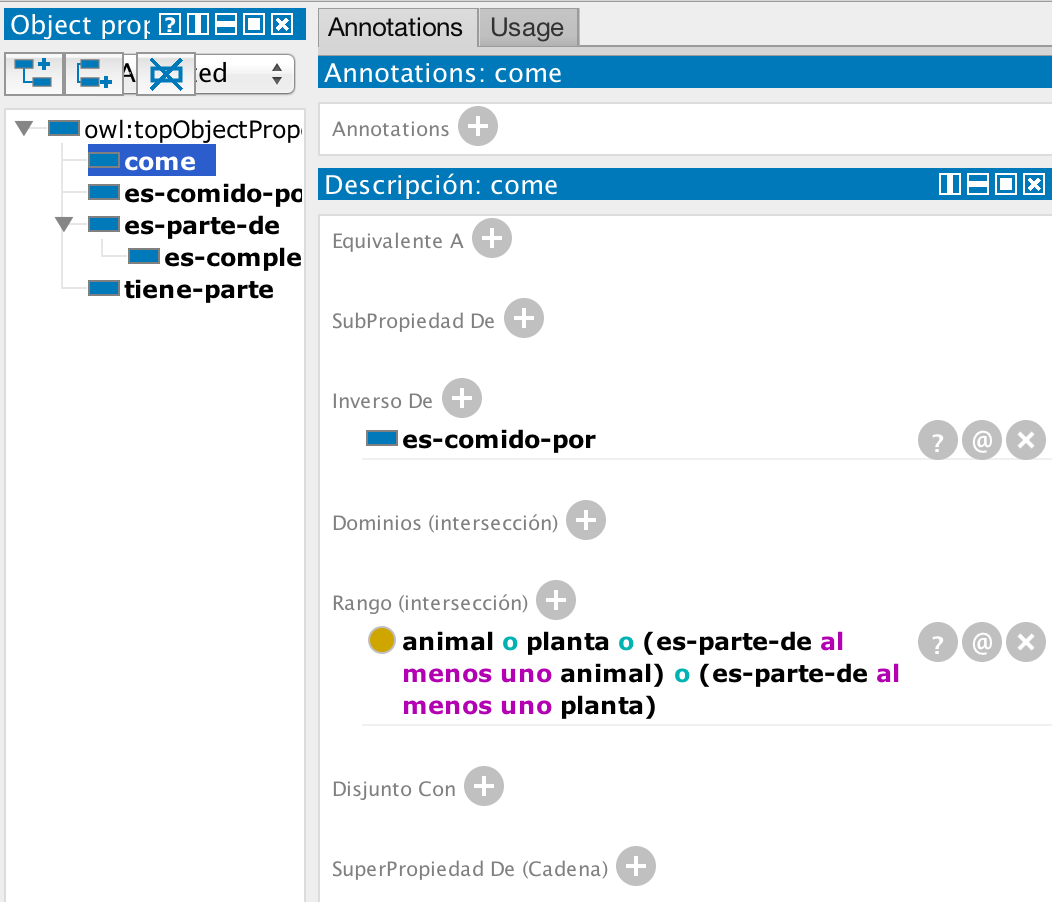Split the Descripción panel horizontally
Viewport: 1052px width, 902px height.
pyautogui.click(x=978, y=184)
